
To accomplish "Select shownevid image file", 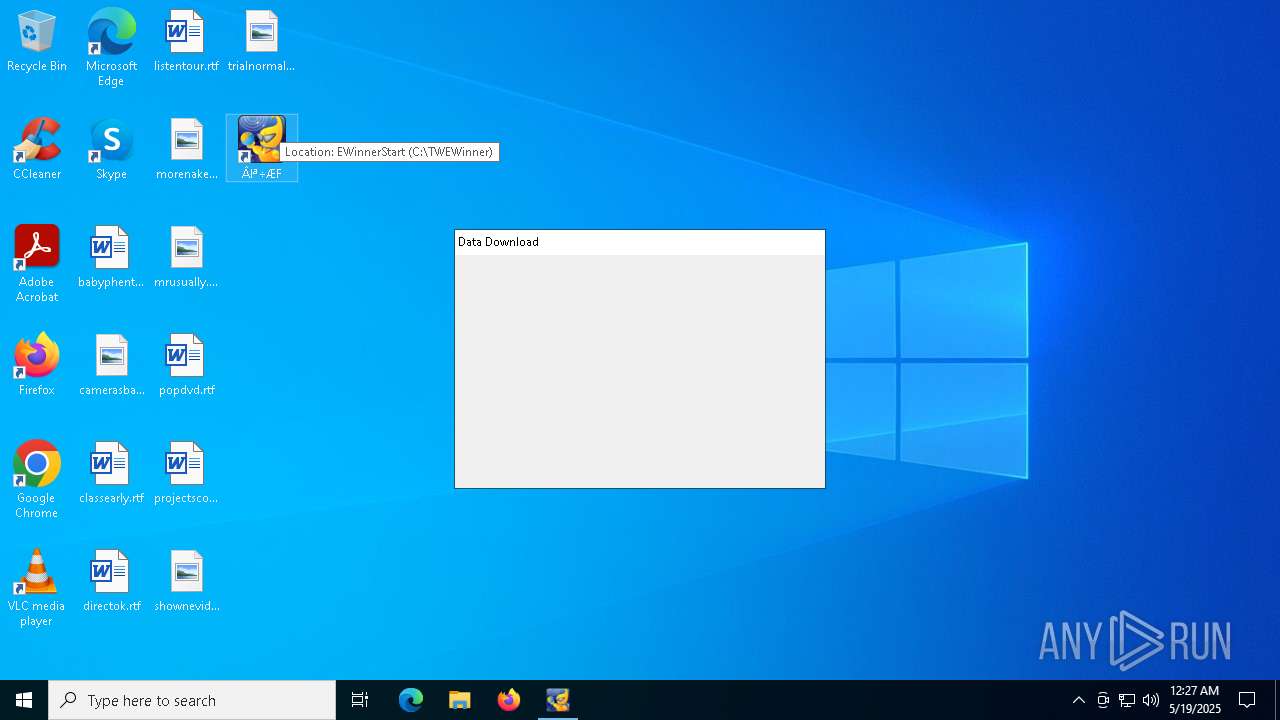I will 186,581.
